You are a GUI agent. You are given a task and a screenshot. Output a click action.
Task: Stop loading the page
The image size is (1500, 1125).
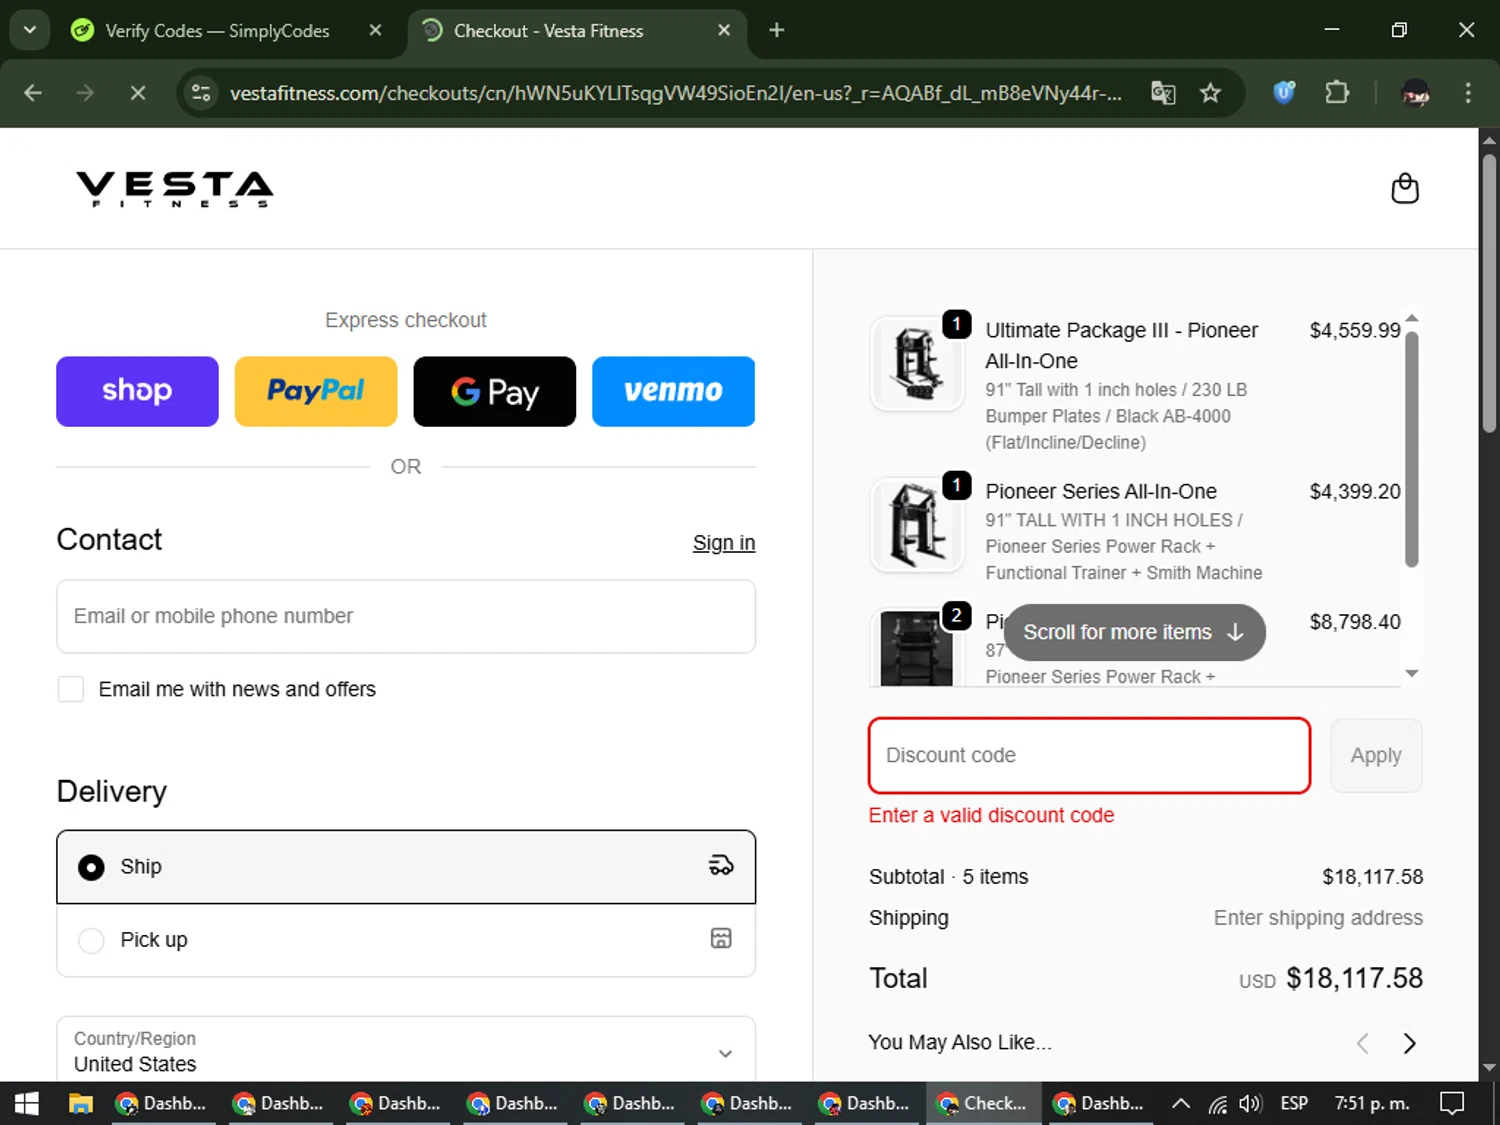pyautogui.click(x=138, y=93)
